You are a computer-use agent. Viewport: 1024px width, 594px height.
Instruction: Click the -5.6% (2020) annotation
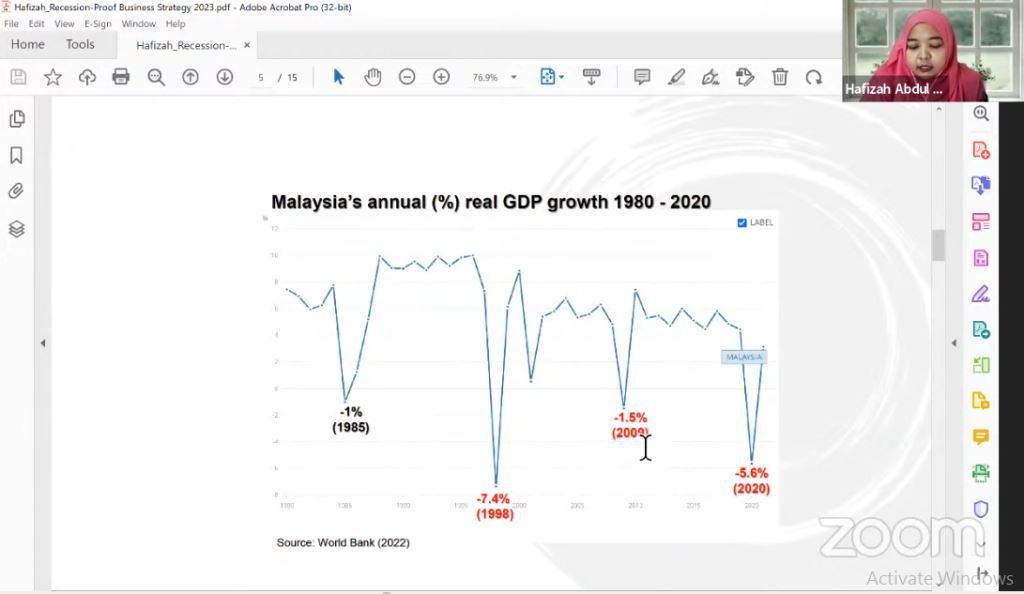(752, 481)
